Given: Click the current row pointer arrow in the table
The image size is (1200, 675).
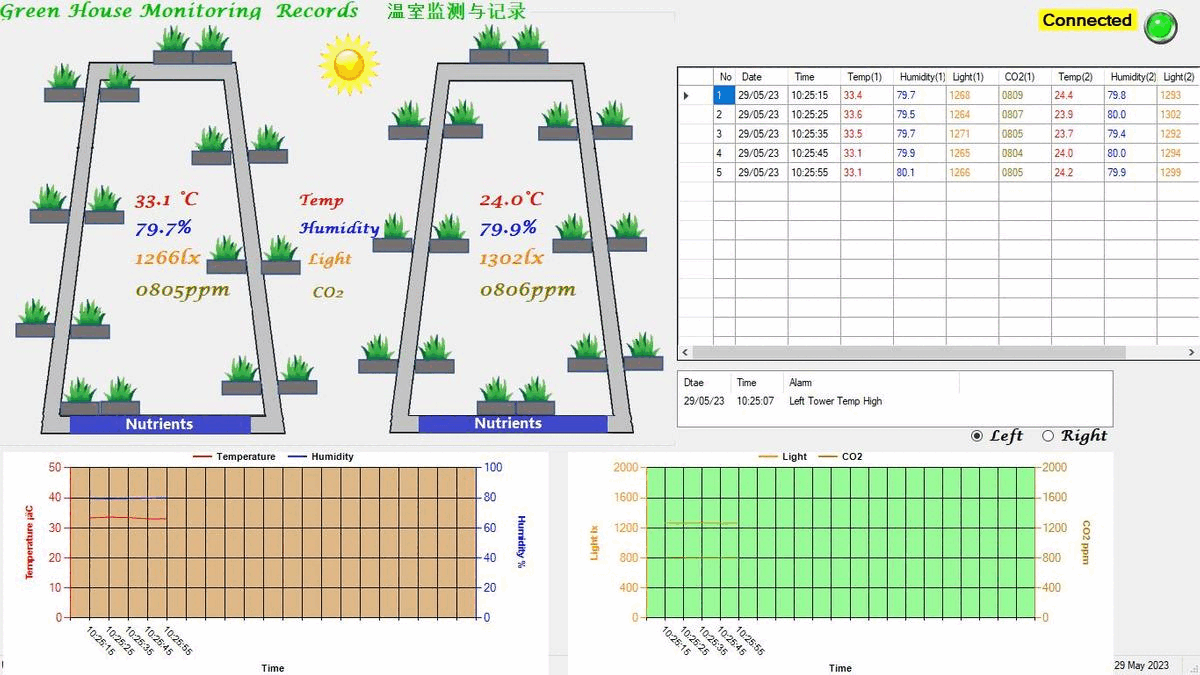Looking at the screenshot, I should [x=686, y=96].
